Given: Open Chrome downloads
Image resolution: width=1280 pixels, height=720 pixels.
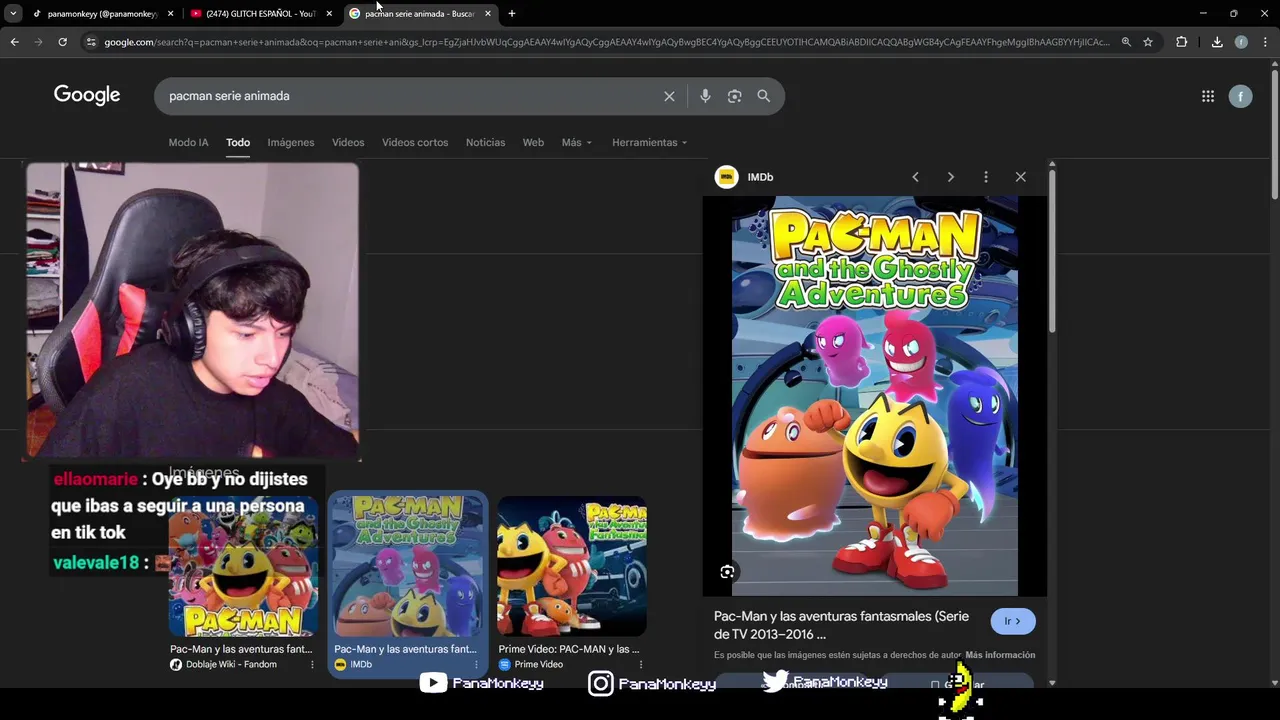Looking at the screenshot, I should click(x=1217, y=42).
